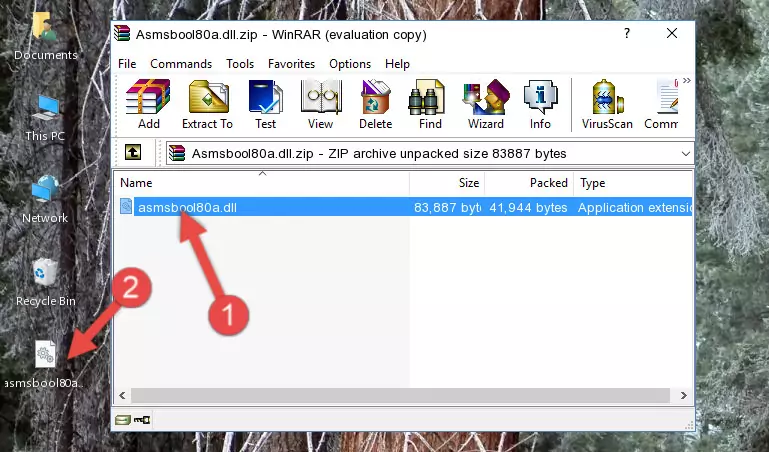The width and height of the screenshot is (769, 452).
Task: Click the Comment toolbar icon
Action: point(662,104)
